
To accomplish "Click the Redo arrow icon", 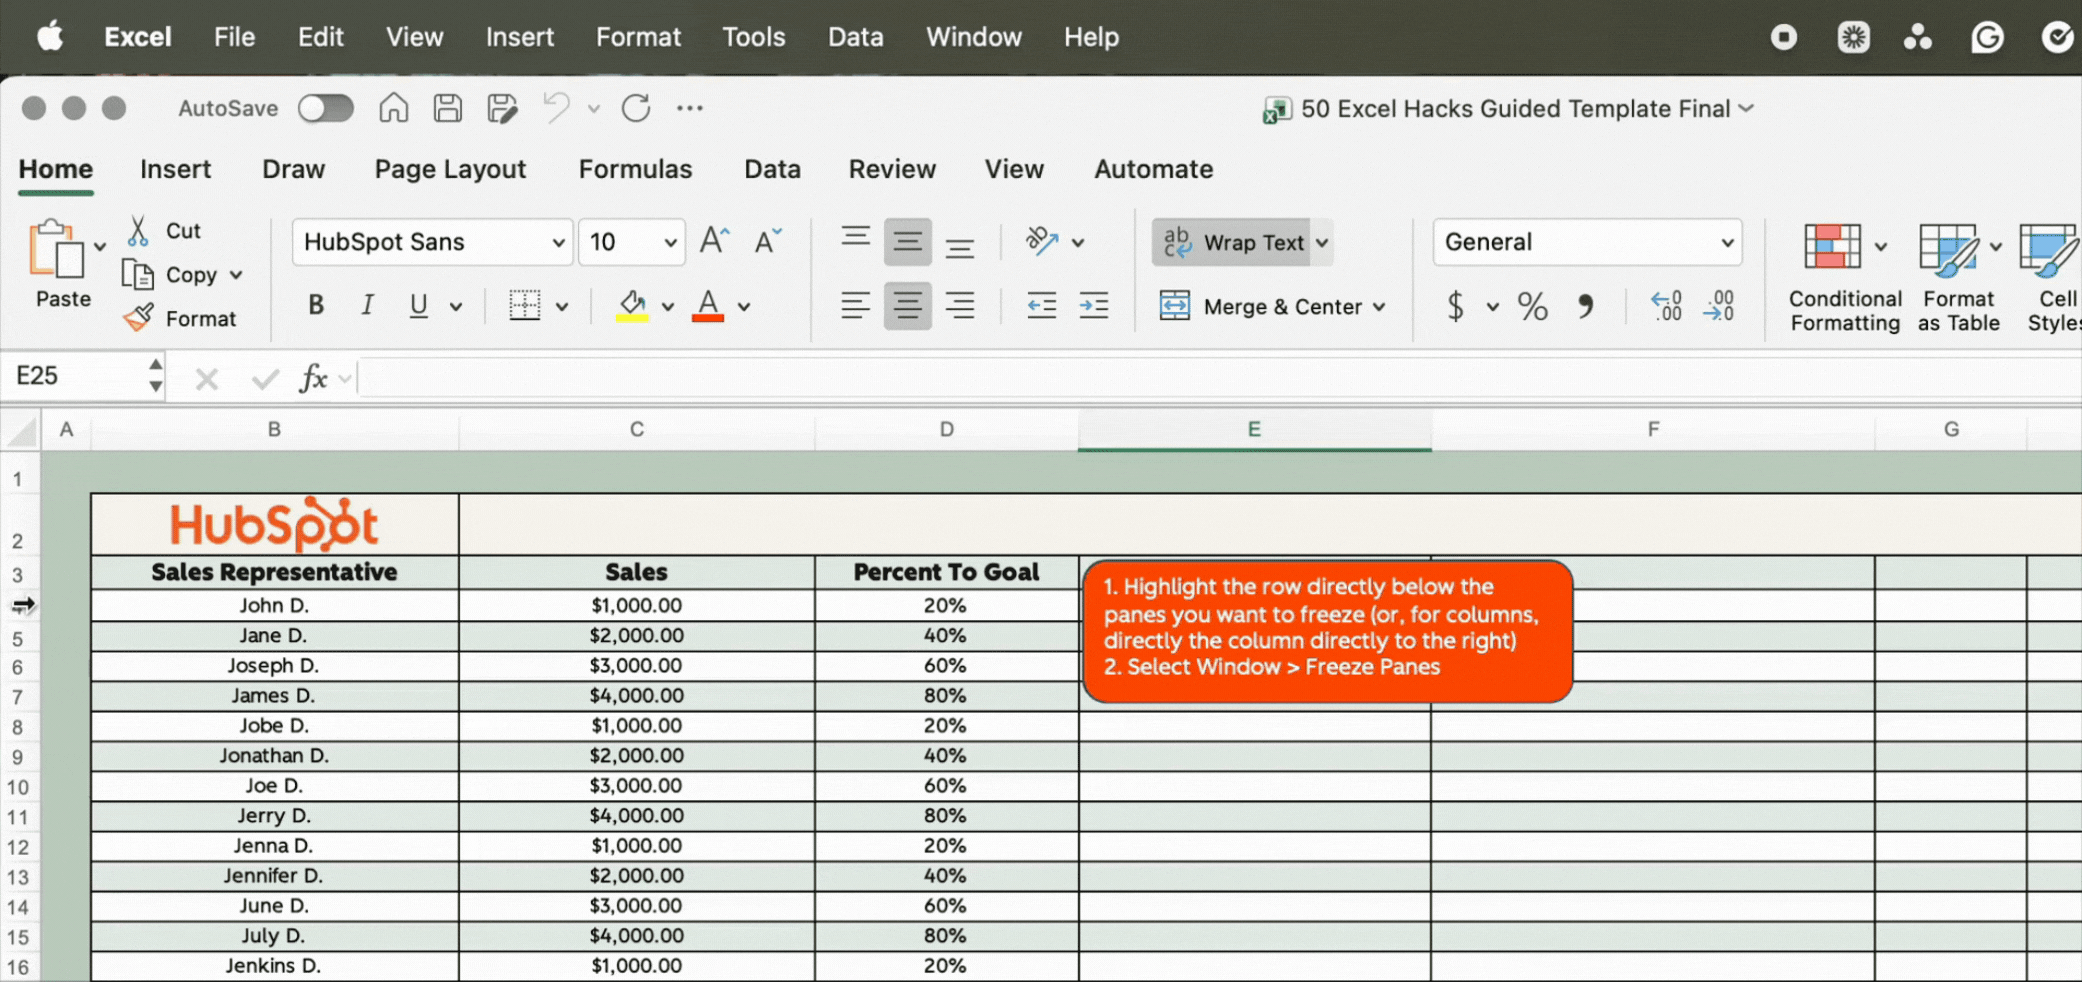I will click(636, 108).
